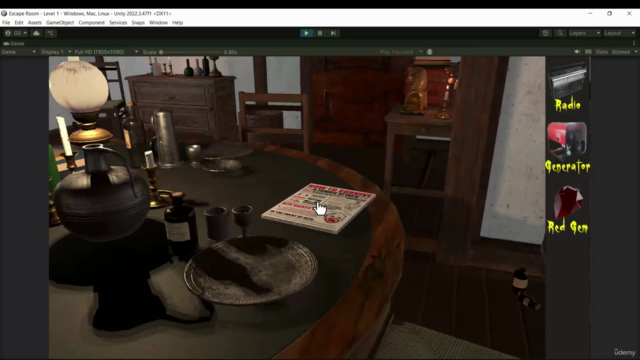Select the Game view tab
640x360 pixels.
(14, 43)
